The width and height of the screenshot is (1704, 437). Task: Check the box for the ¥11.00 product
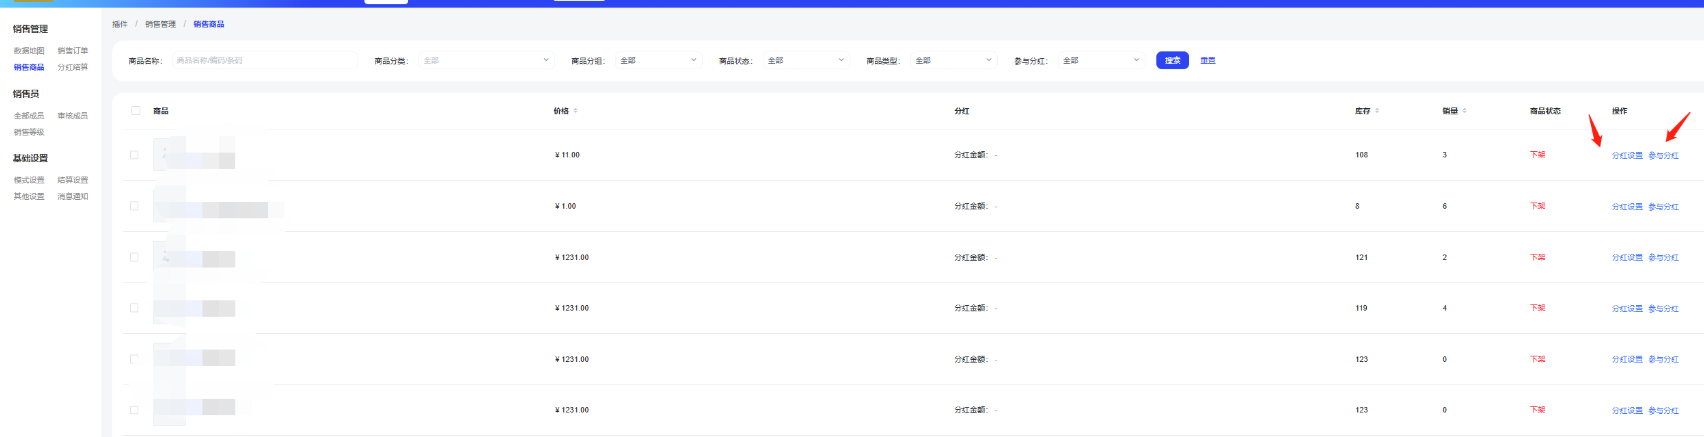coord(134,155)
